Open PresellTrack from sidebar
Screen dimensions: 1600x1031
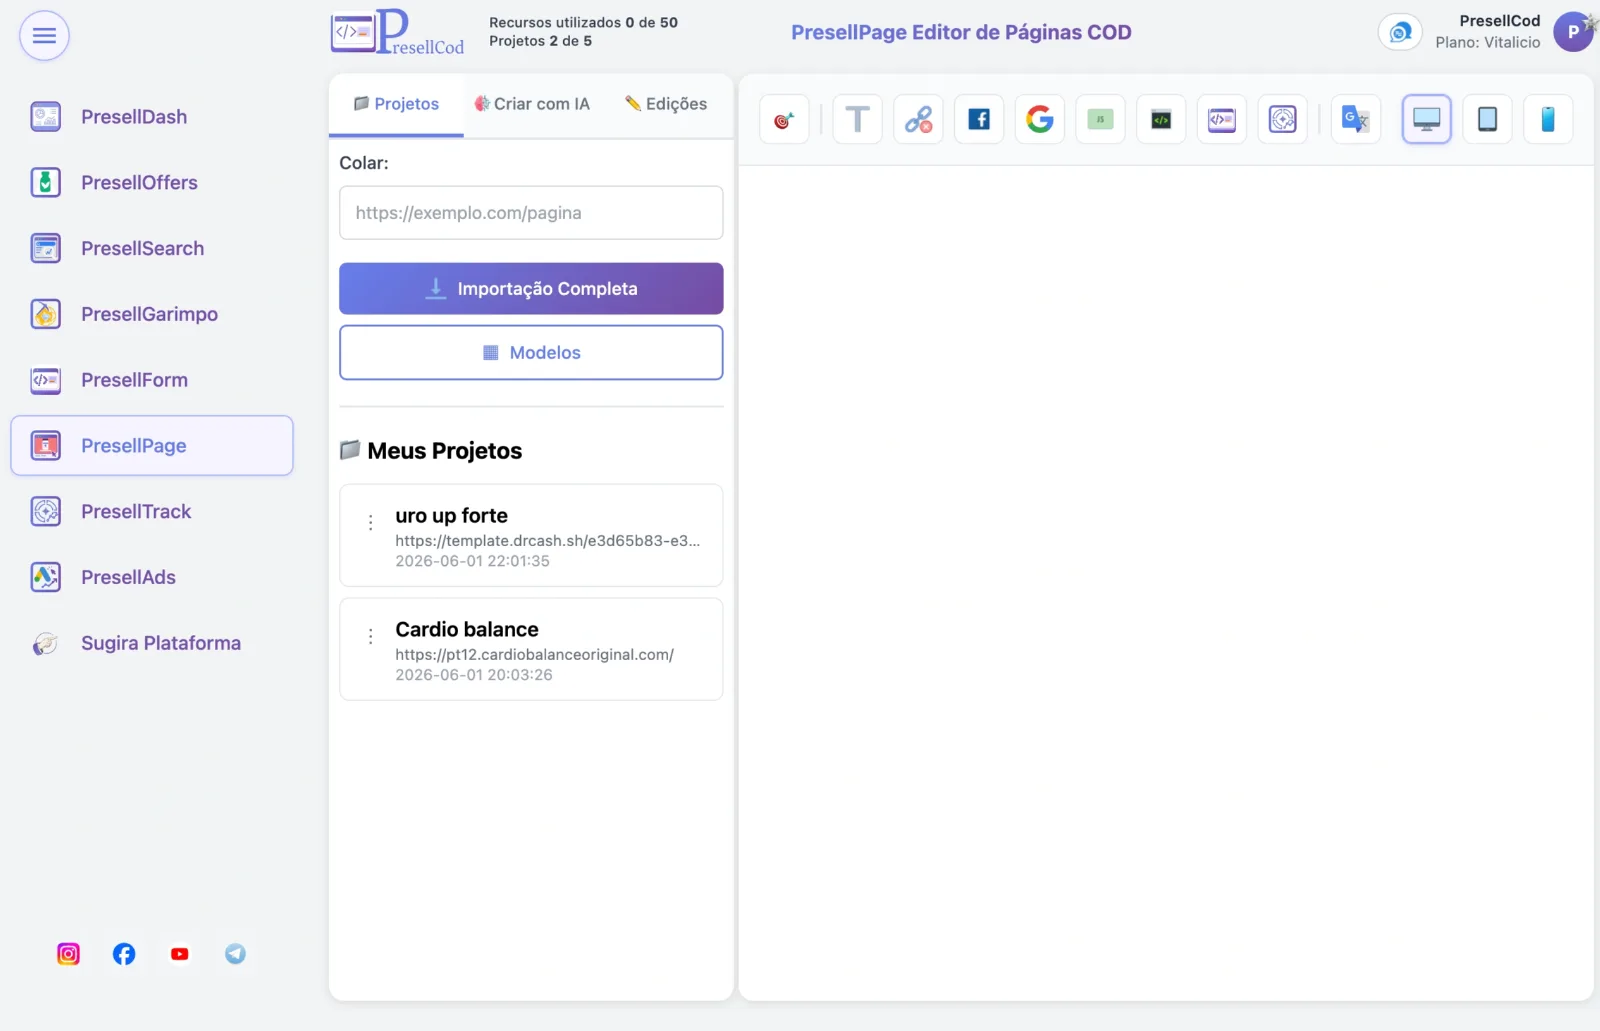pos(152,512)
